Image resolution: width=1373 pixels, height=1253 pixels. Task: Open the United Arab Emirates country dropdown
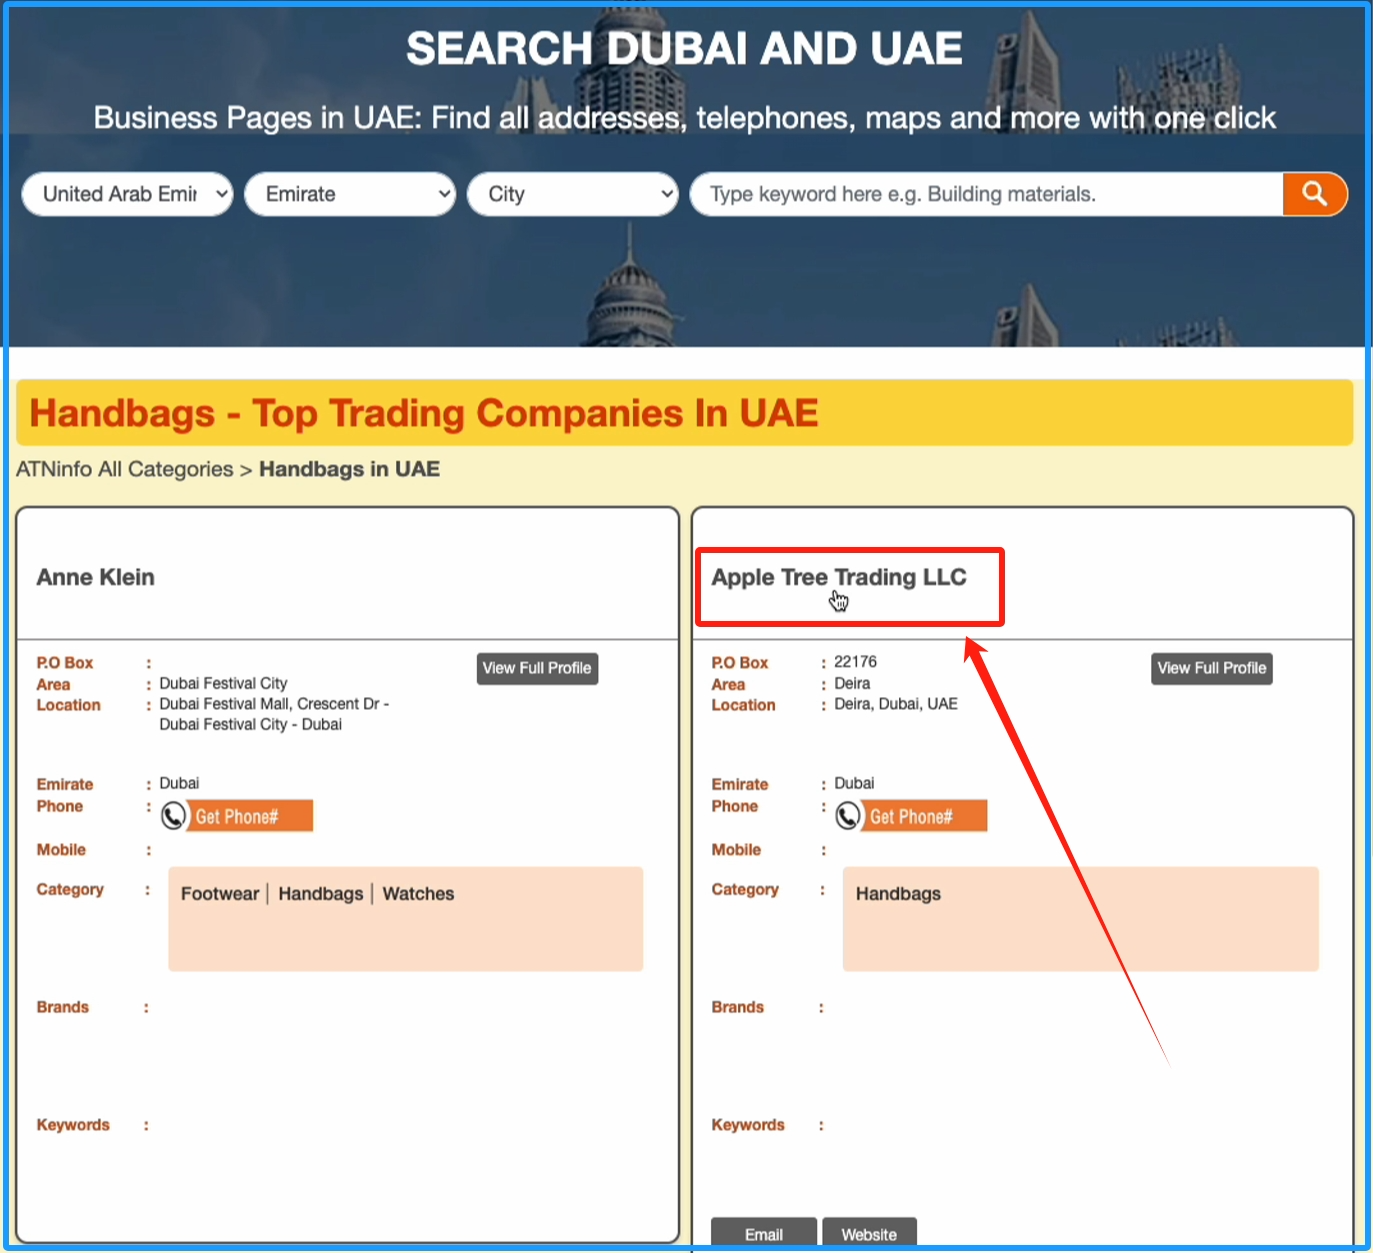tap(128, 194)
